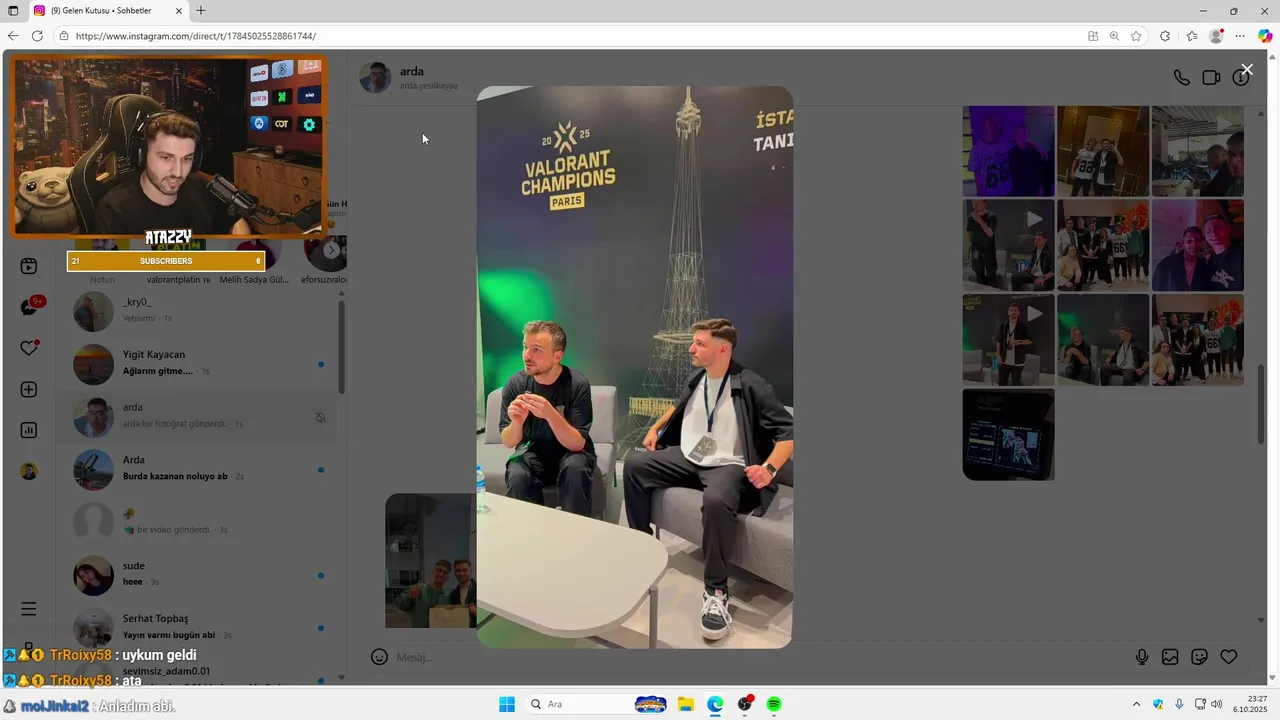Open the Edge tab actions menu
The height and width of the screenshot is (720, 1280).
pyautogui.click(x=13, y=11)
